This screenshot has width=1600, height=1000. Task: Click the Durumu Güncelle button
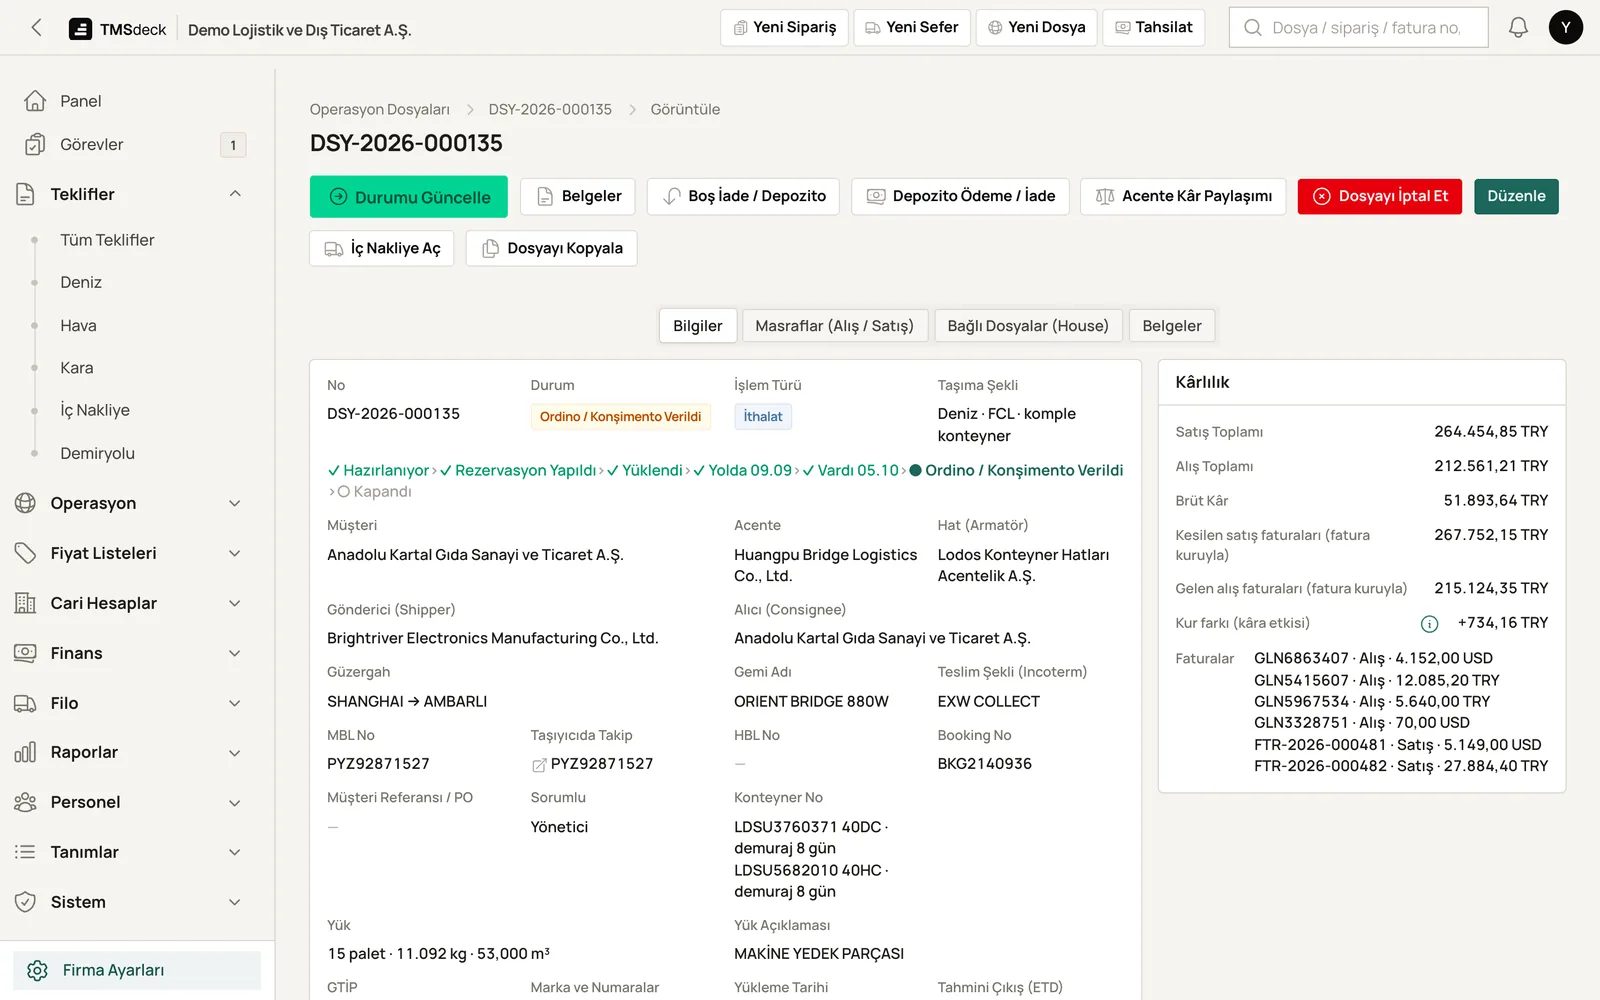pyautogui.click(x=409, y=197)
